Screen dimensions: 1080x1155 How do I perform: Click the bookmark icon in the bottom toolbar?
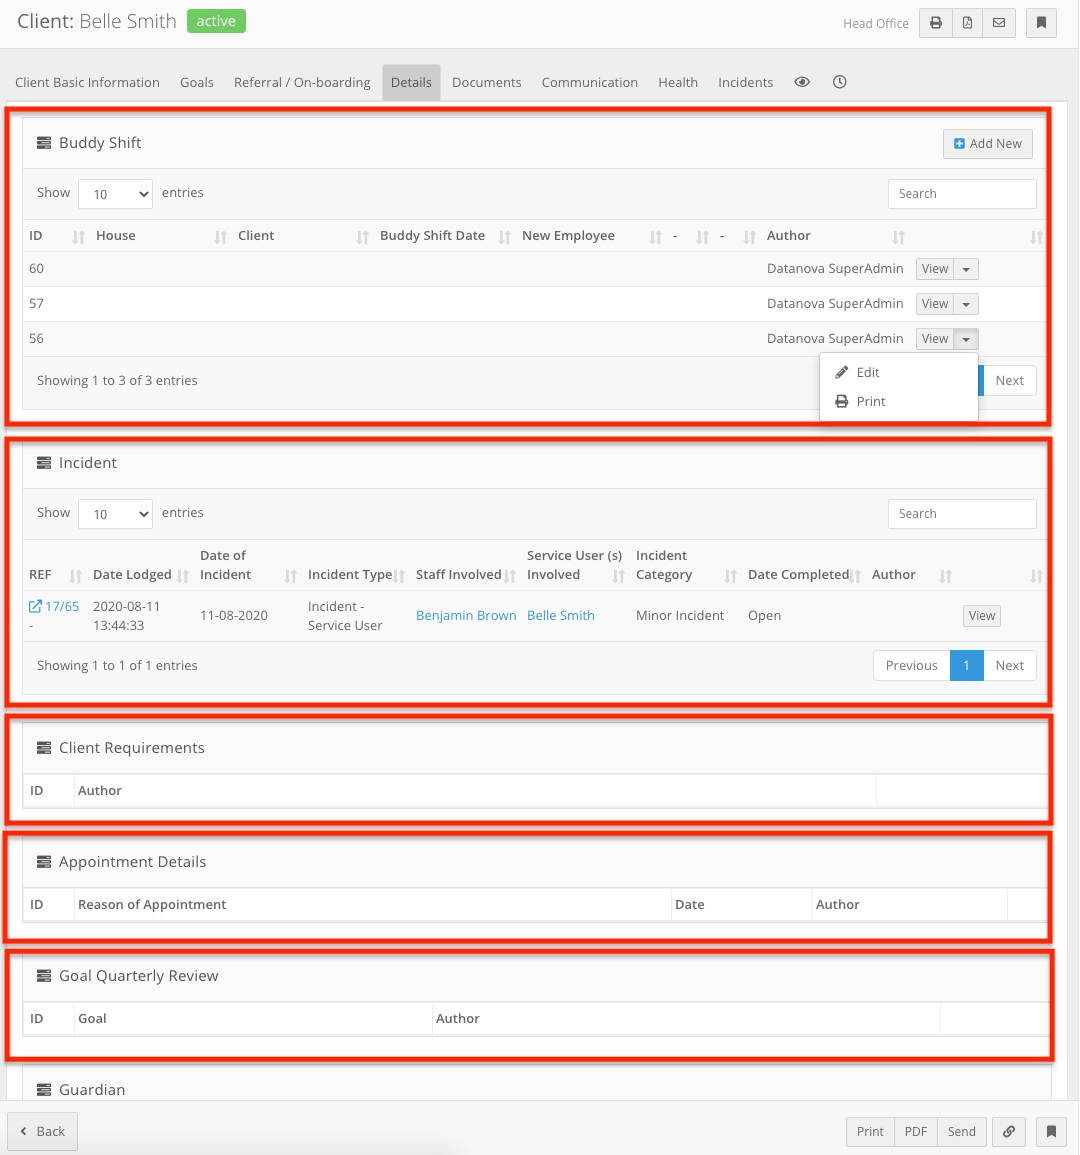click(1051, 1131)
